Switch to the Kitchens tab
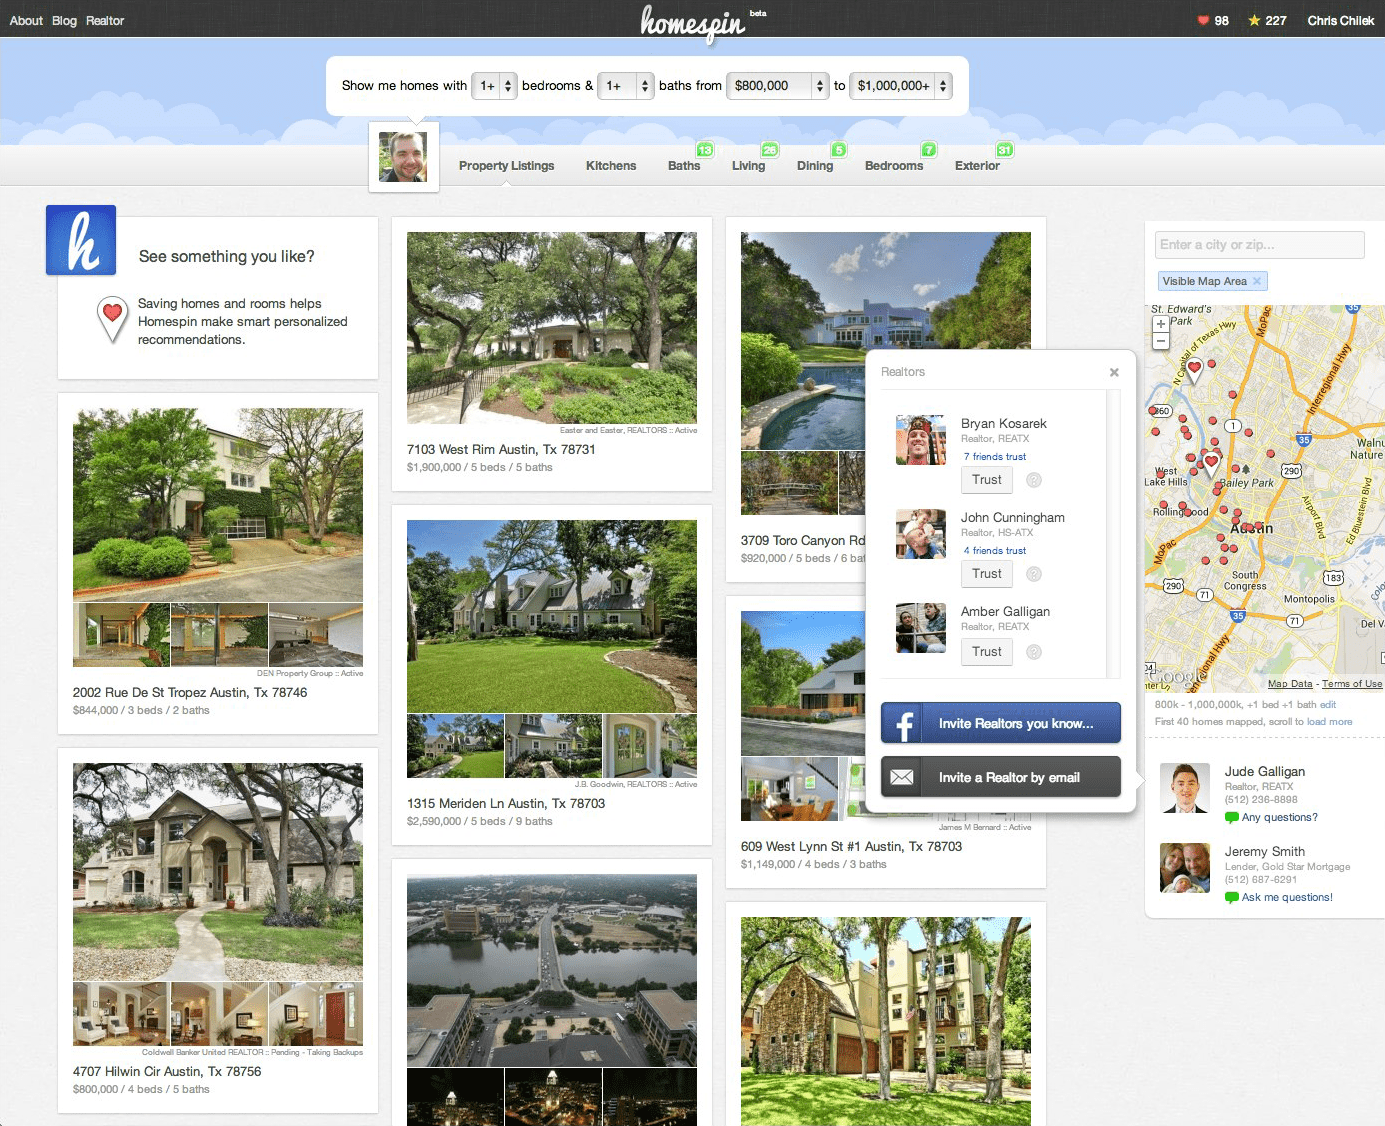1385x1126 pixels. coord(611,166)
